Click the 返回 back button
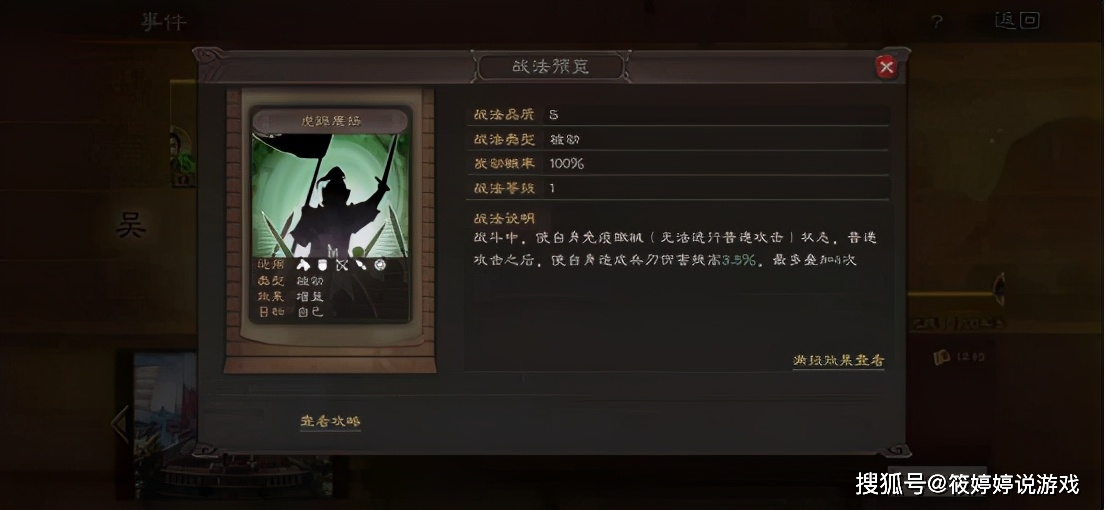 [x=1016, y=20]
